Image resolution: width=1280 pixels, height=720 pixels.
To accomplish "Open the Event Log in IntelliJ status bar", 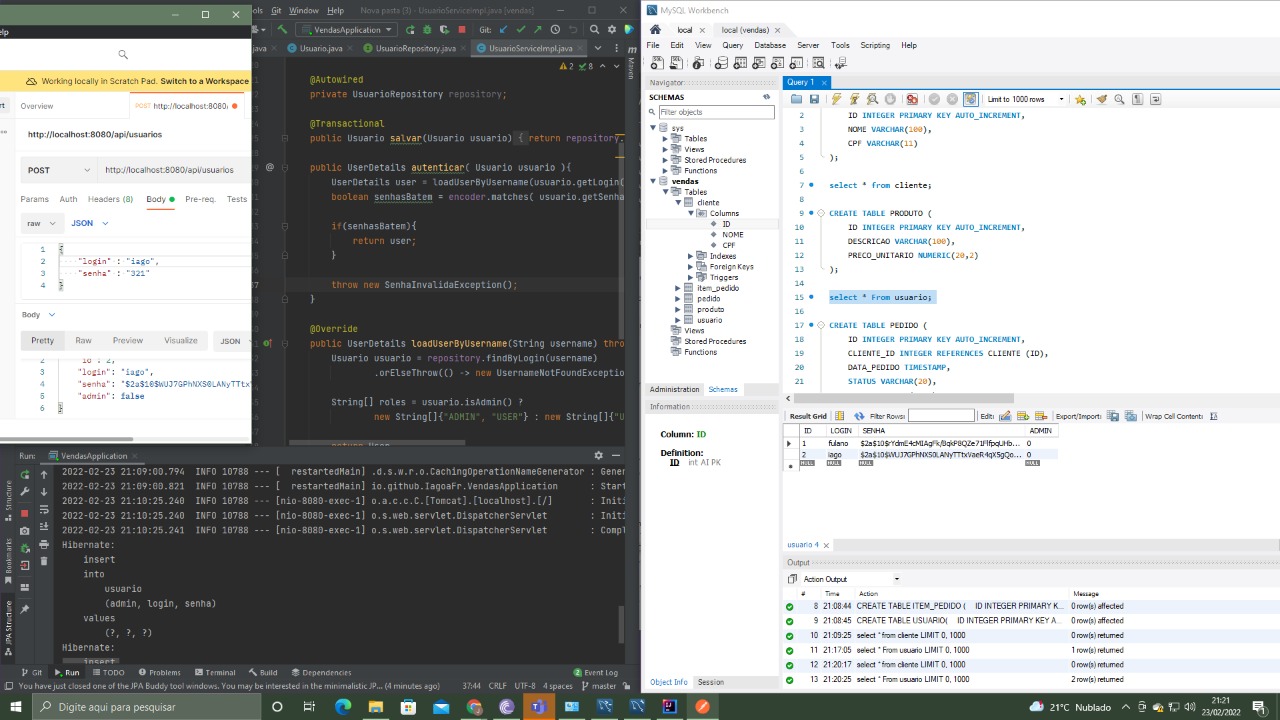I will [595, 673].
